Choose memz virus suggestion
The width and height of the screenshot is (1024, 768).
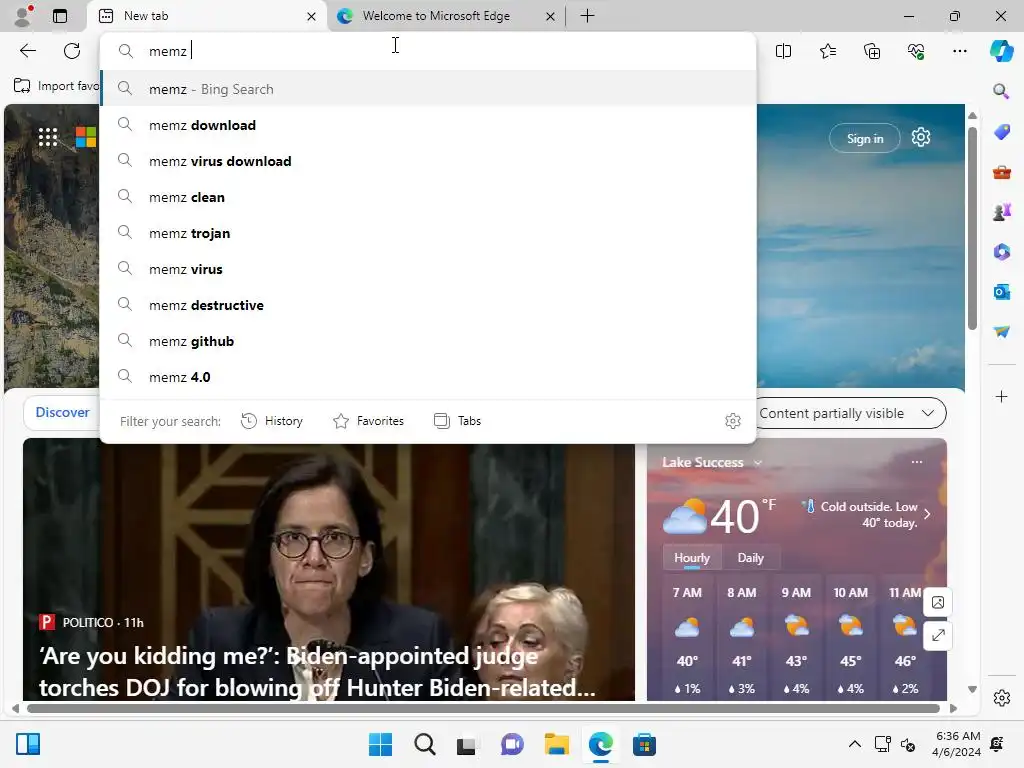coord(429,269)
